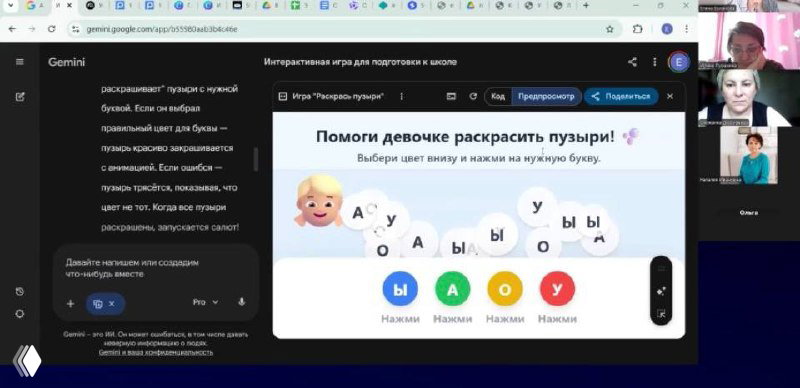Reload the browser page
The image size is (800, 388).
(52, 29)
